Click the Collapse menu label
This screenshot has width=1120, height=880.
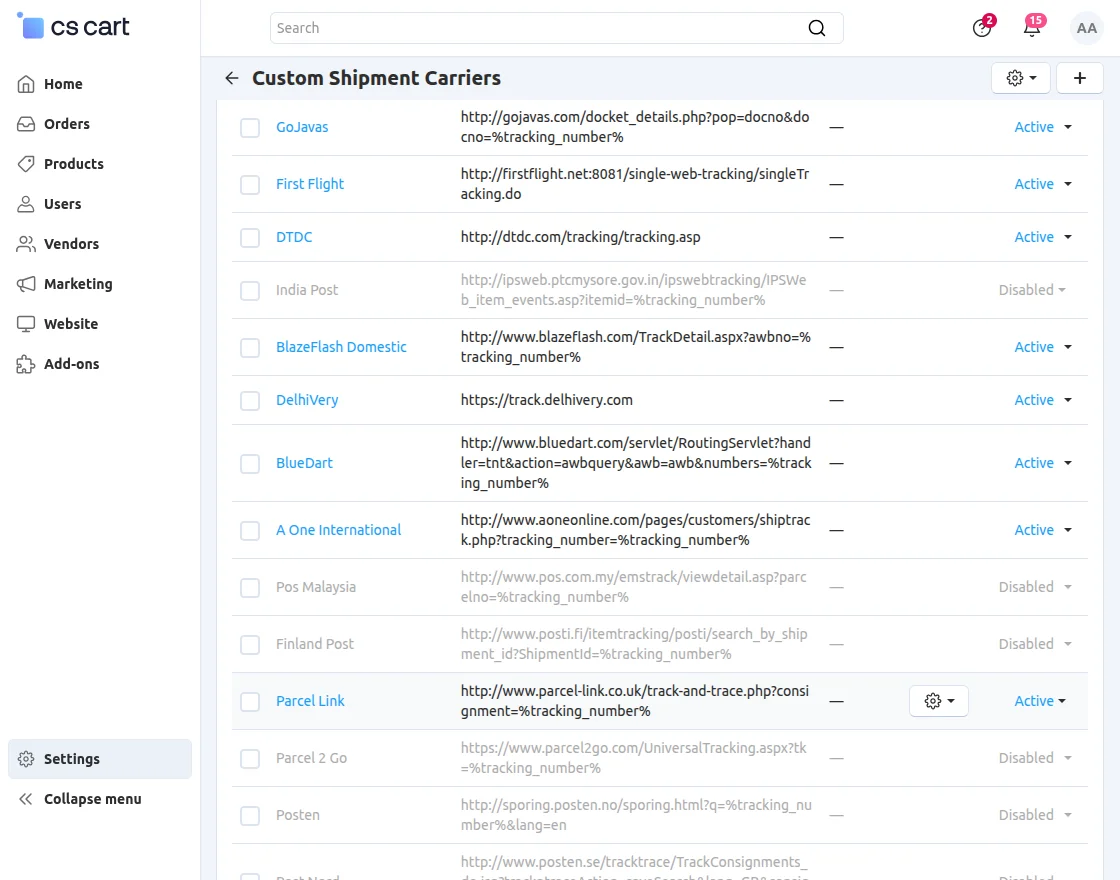tap(93, 799)
